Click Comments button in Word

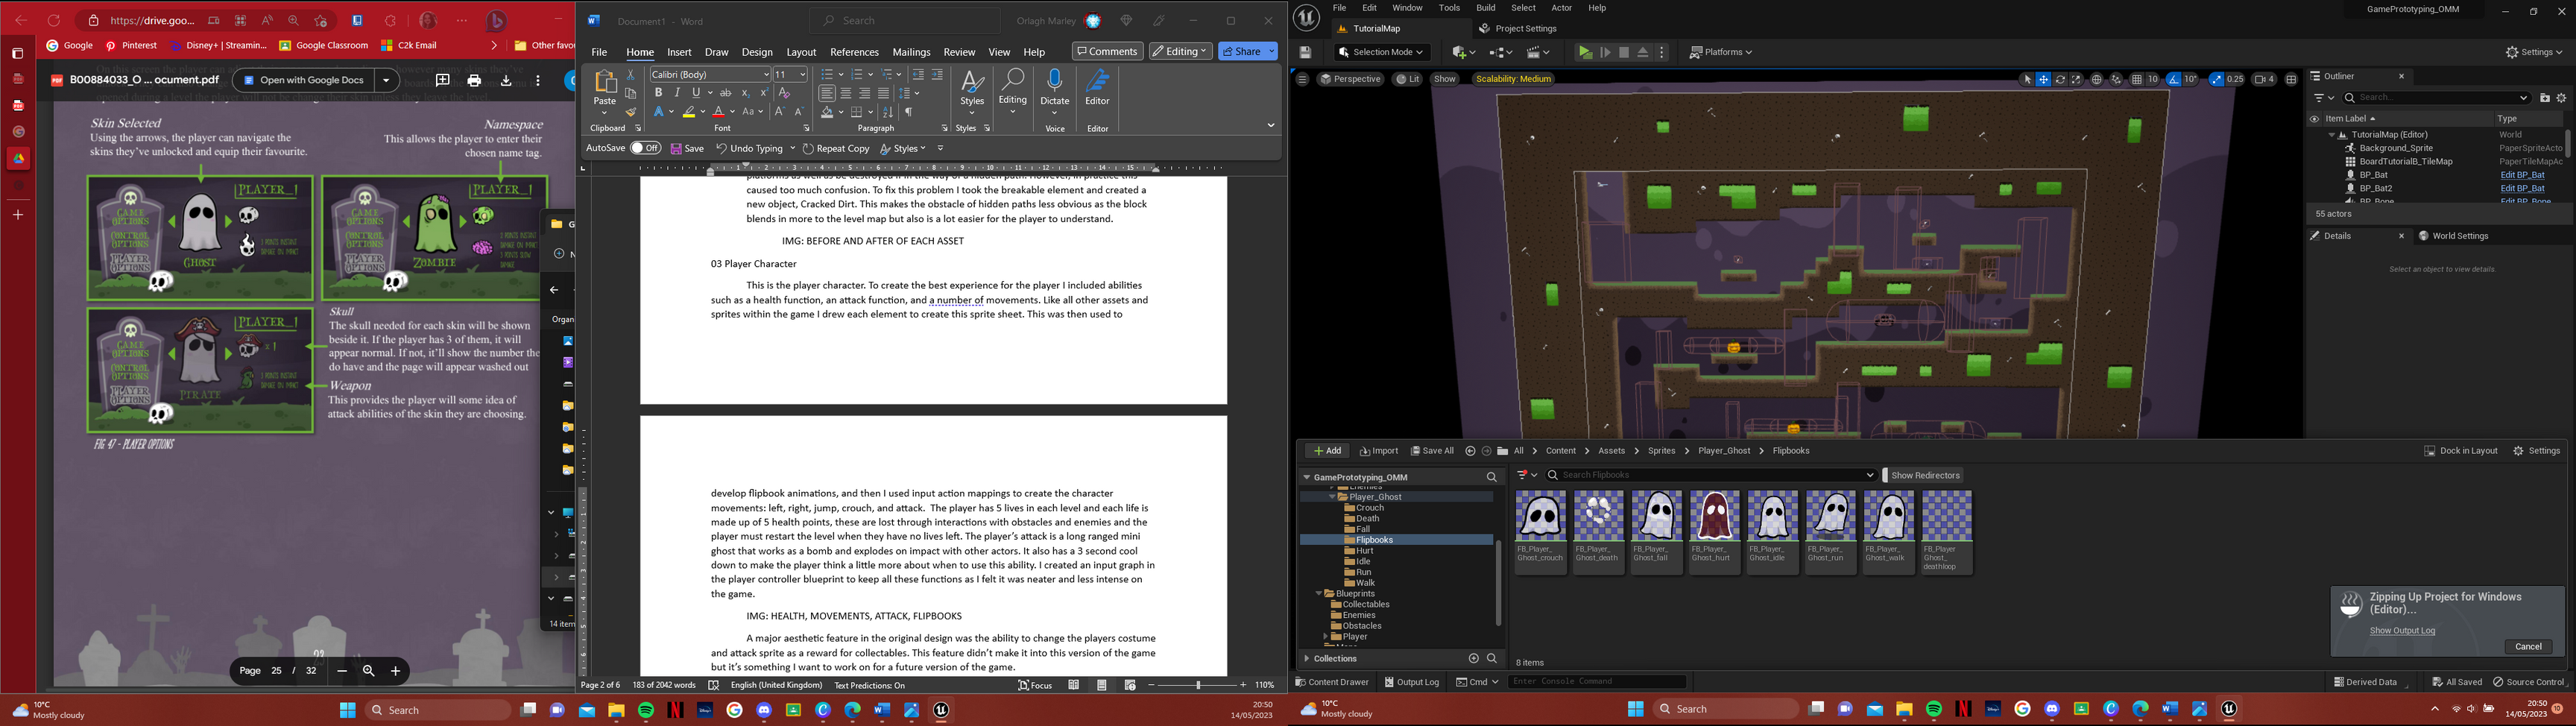click(1108, 51)
